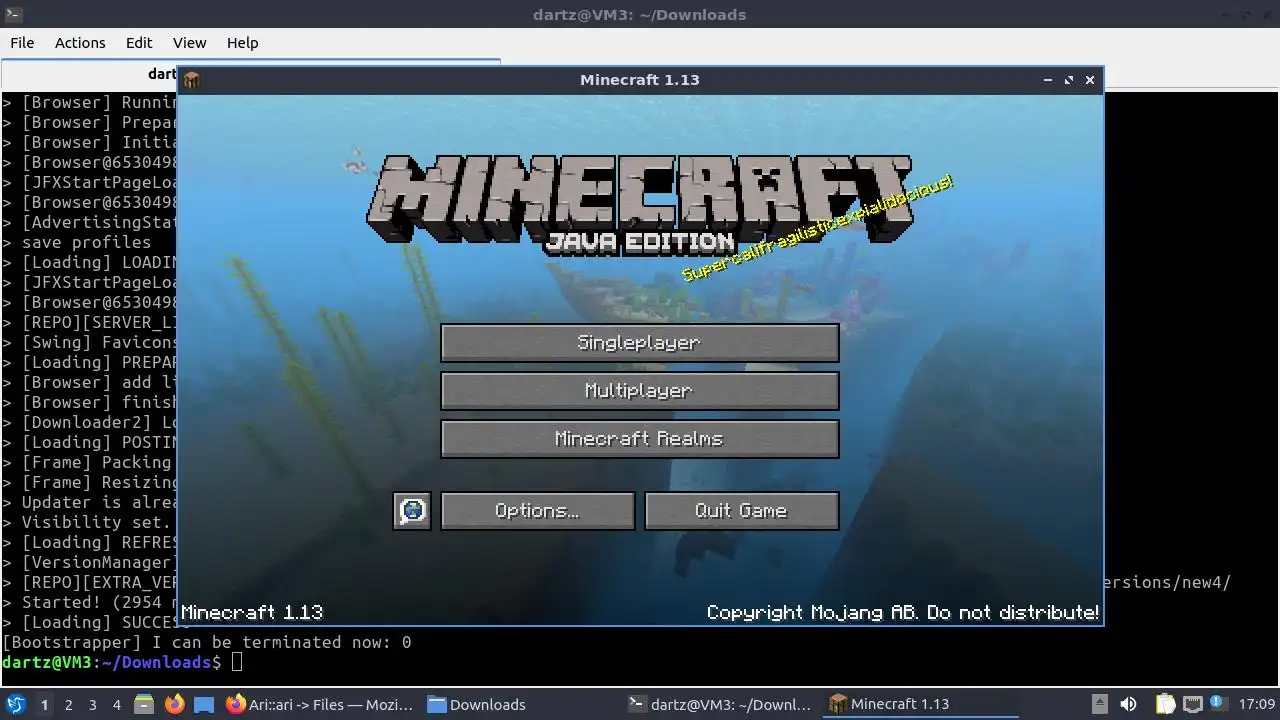The height and width of the screenshot is (720, 1280).
Task: Open the network connection tray icon
Action: point(1193,704)
